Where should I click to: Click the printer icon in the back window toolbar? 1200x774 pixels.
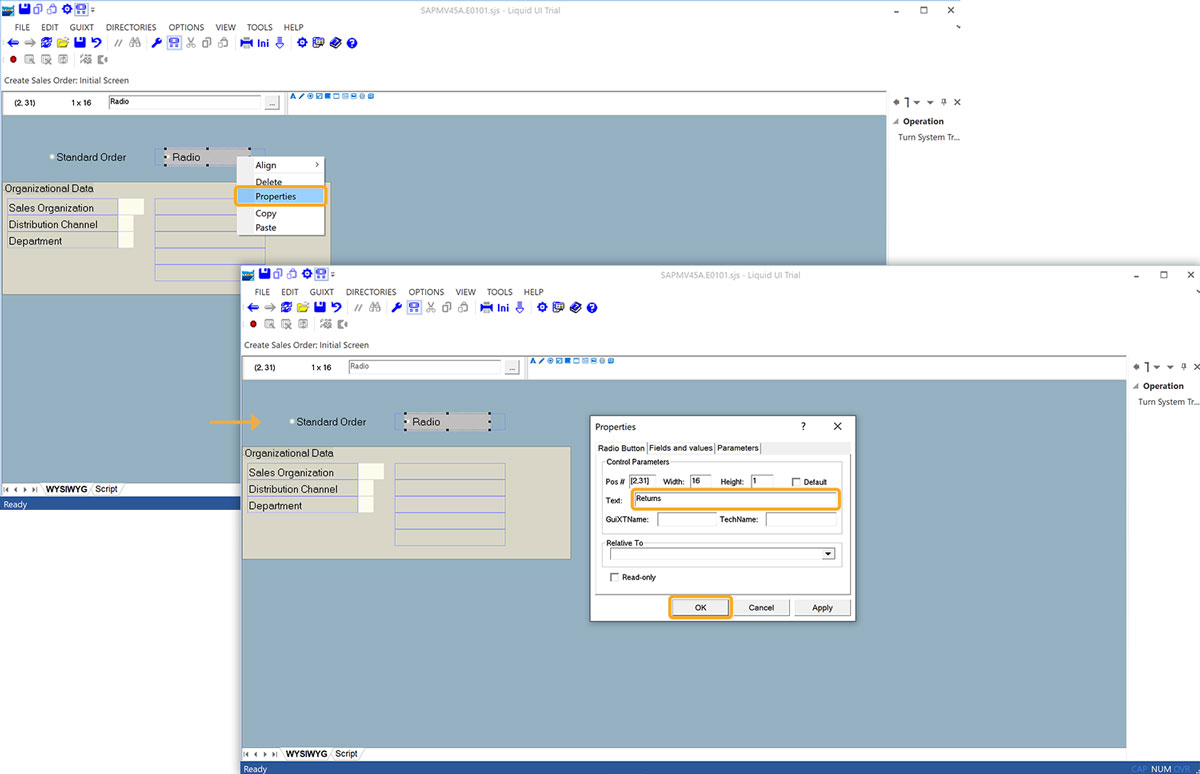pyautogui.click(x=246, y=43)
